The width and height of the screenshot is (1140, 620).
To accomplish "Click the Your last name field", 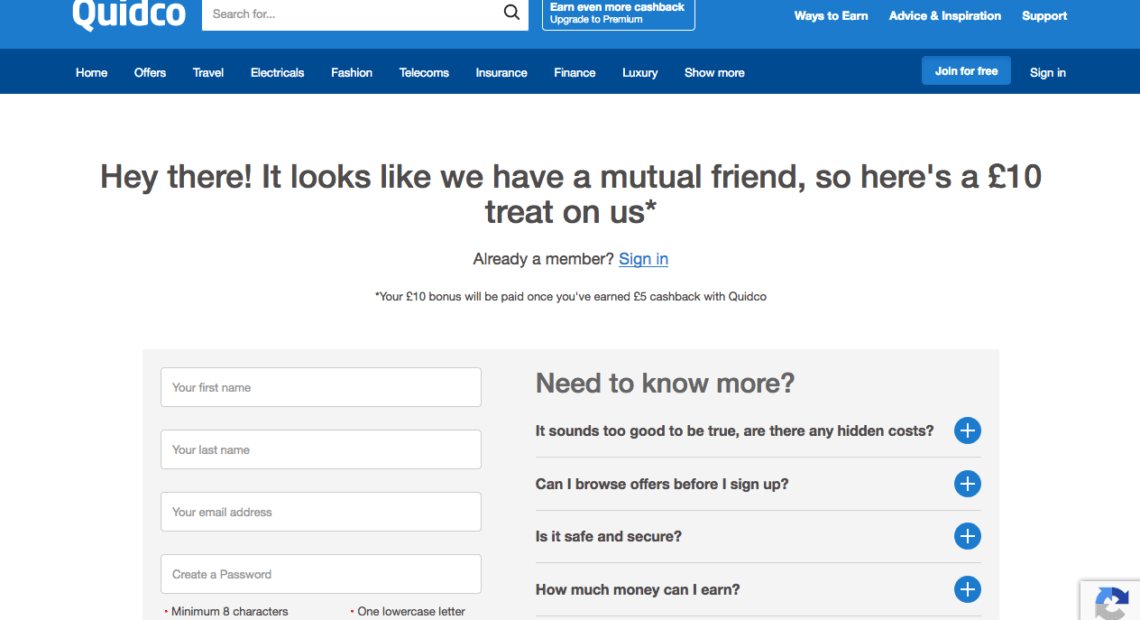I will click(x=321, y=449).
